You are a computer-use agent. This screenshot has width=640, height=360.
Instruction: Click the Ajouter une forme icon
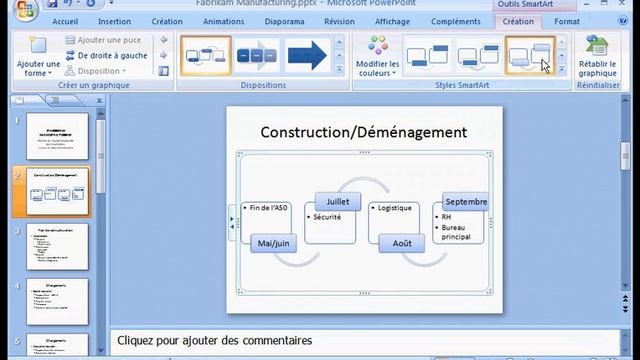click(x=38, y=45)
